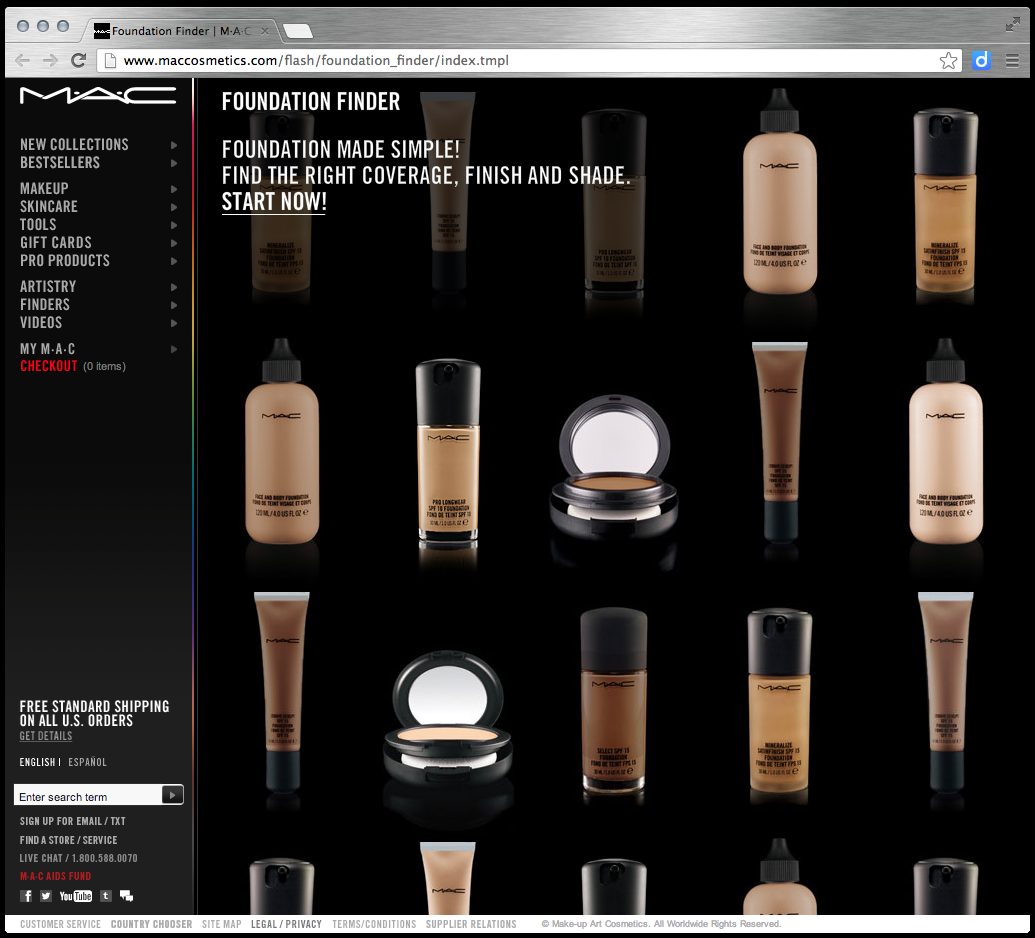Open the Chrome hamburger menu
The height and width of the screenshot is (938, 1035).
[1013, 61]
